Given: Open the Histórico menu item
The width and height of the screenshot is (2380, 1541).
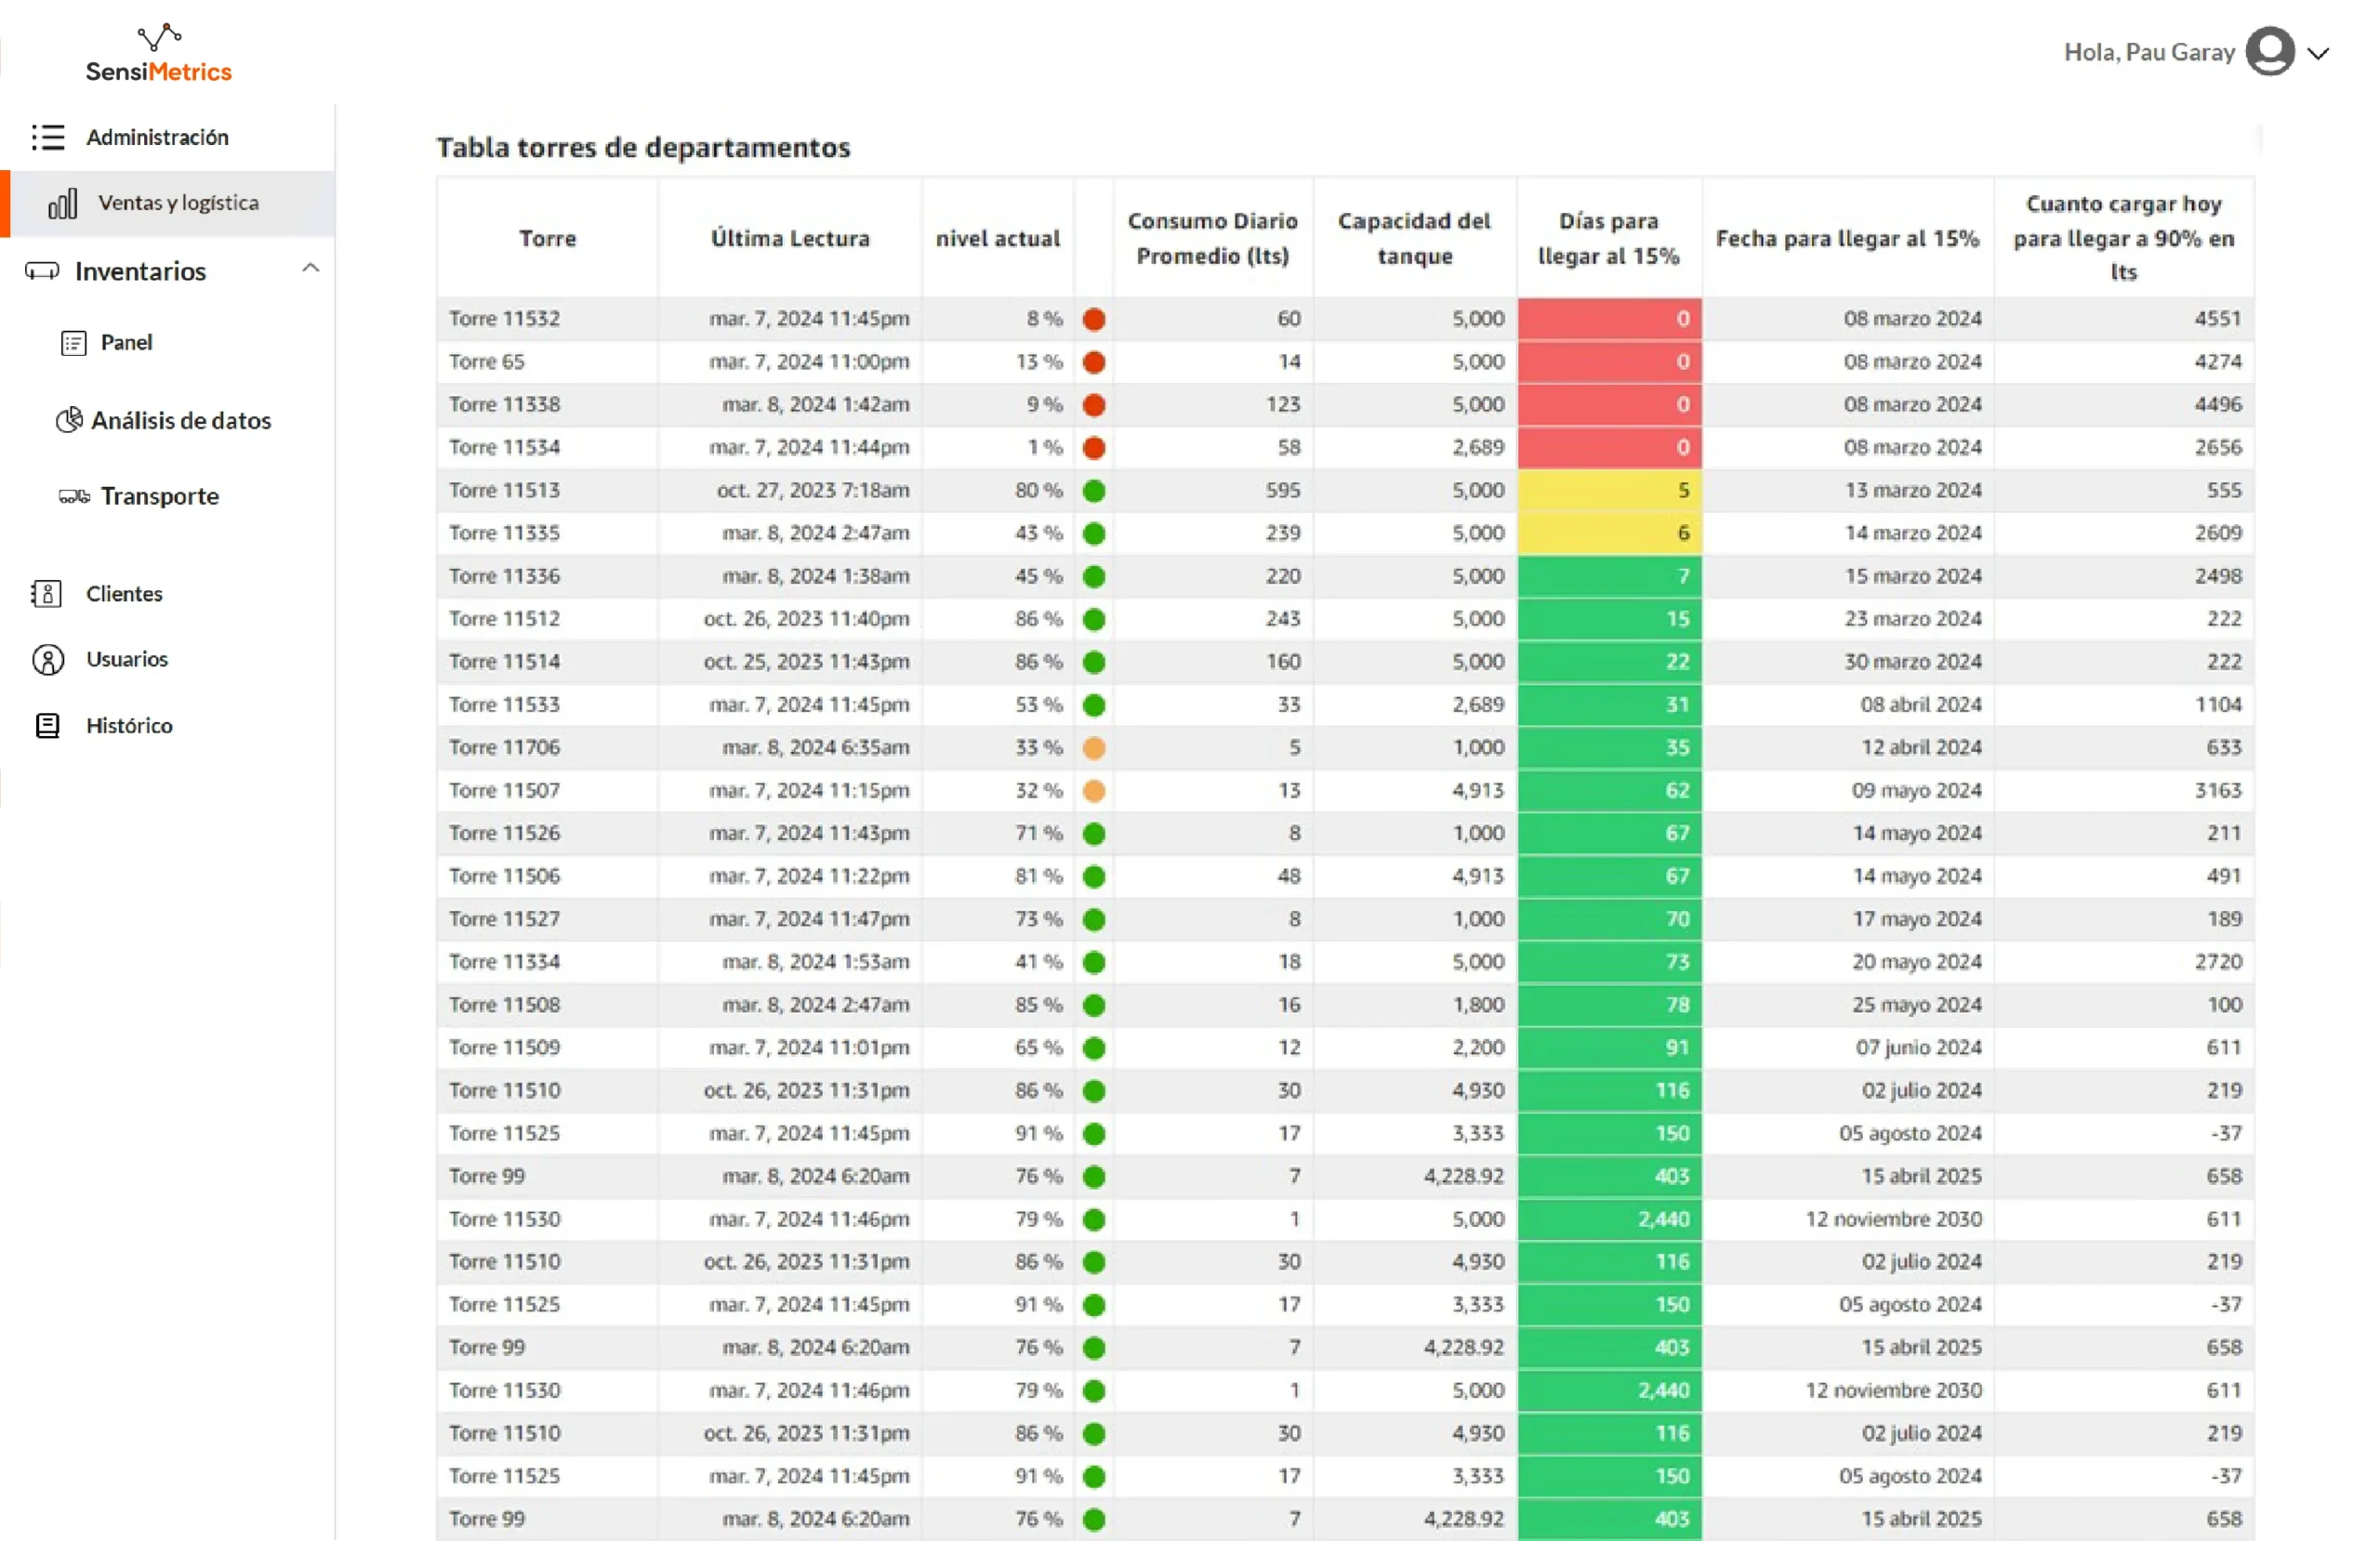Looking at the screenshot, I should tap(129, 726).
